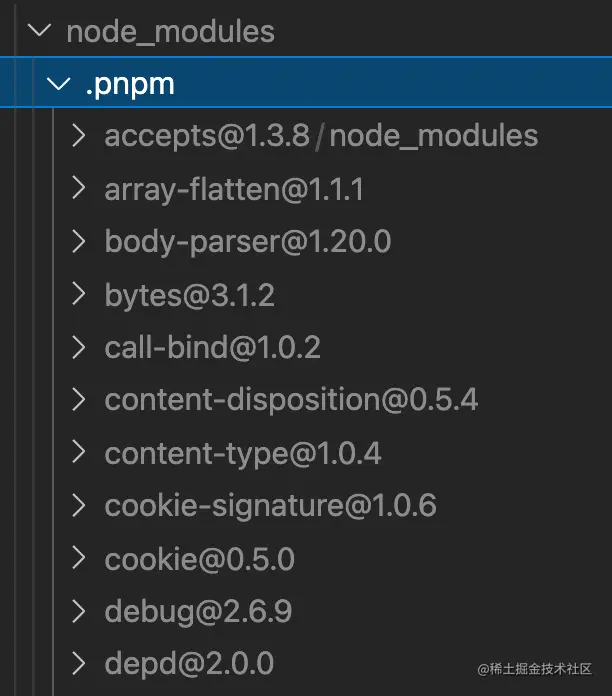Select the debug@2.6.9 folder
Viewport: 612px width, 696px height.
[198, 613]
